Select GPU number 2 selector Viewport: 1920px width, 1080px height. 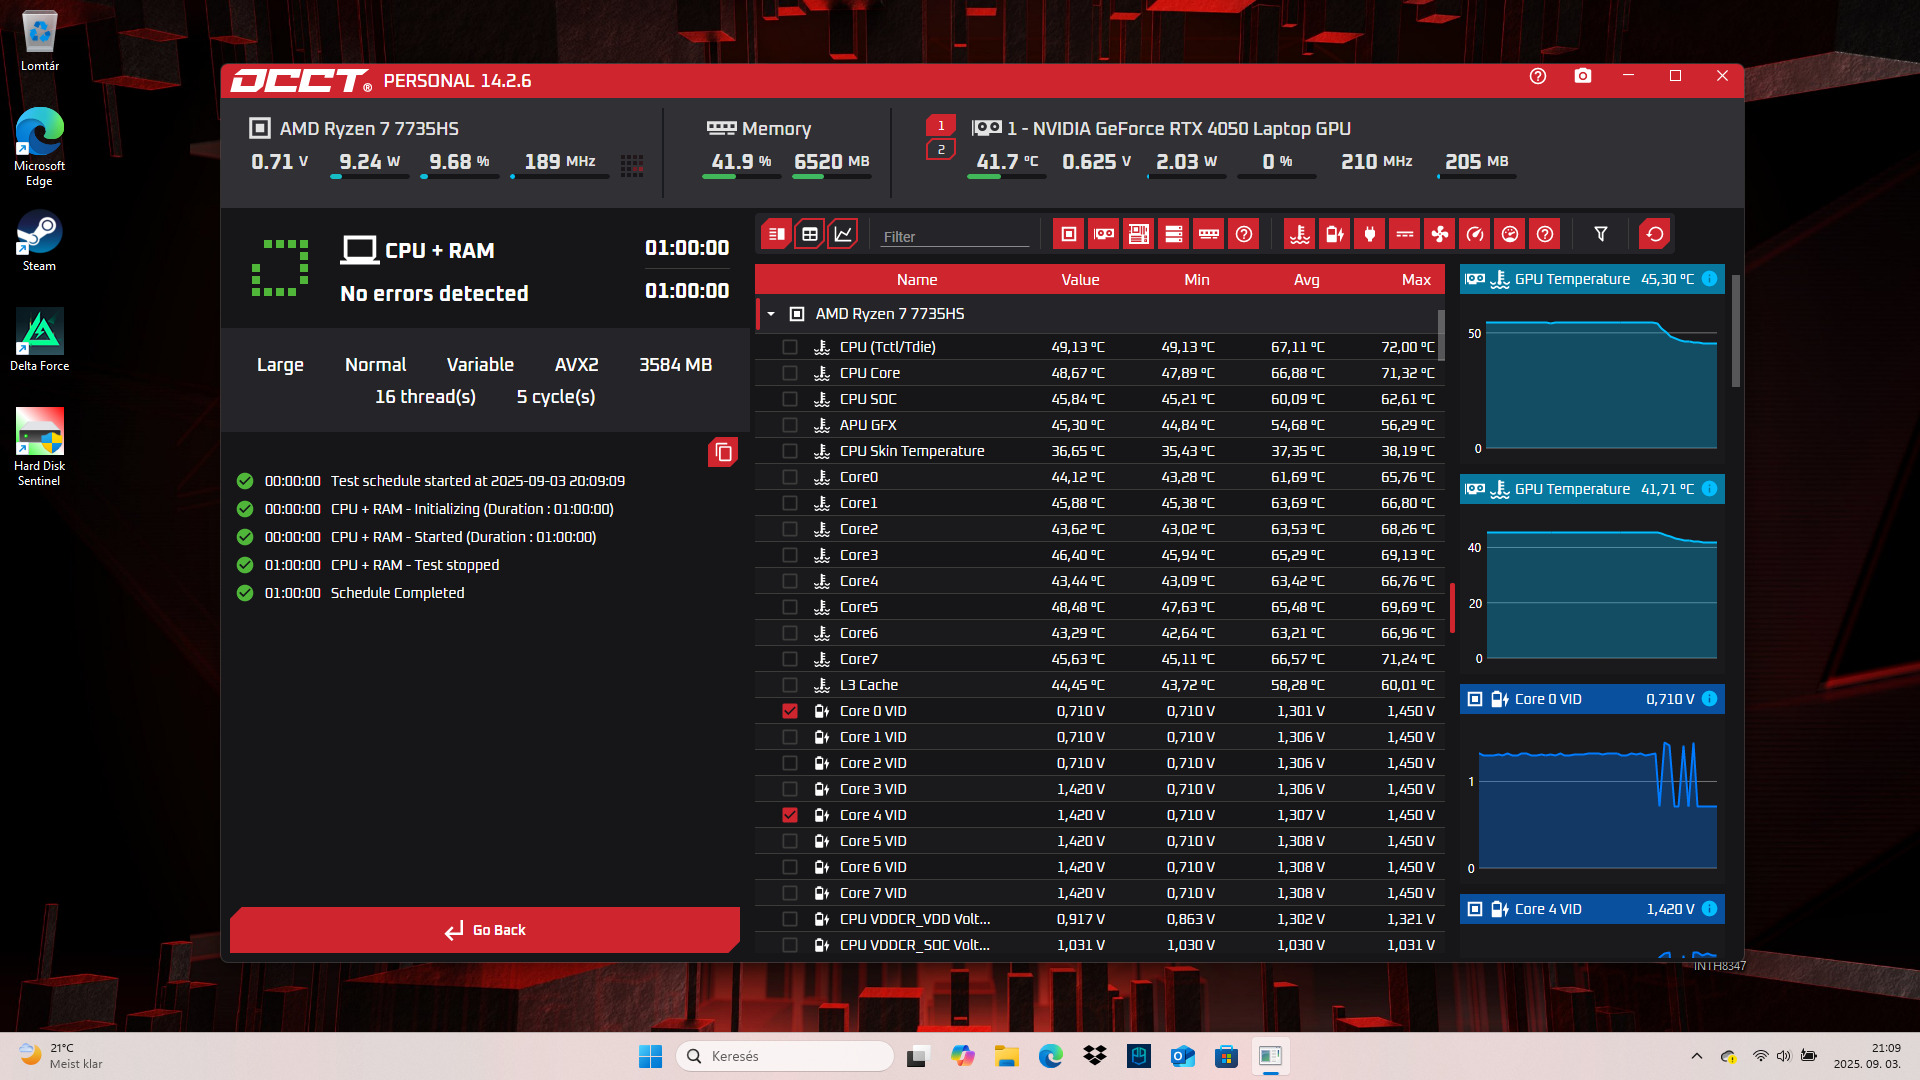pyautogui.click(x=940, y=150)
